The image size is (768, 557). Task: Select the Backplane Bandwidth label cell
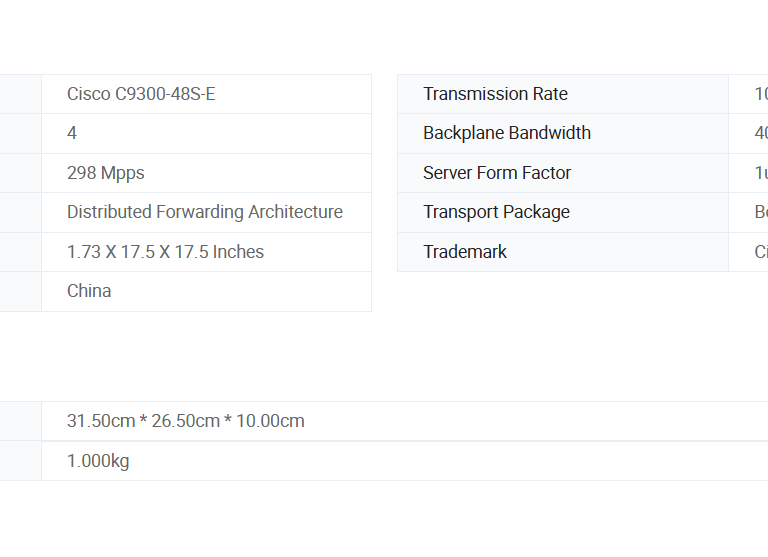click(x=507, y=133)
